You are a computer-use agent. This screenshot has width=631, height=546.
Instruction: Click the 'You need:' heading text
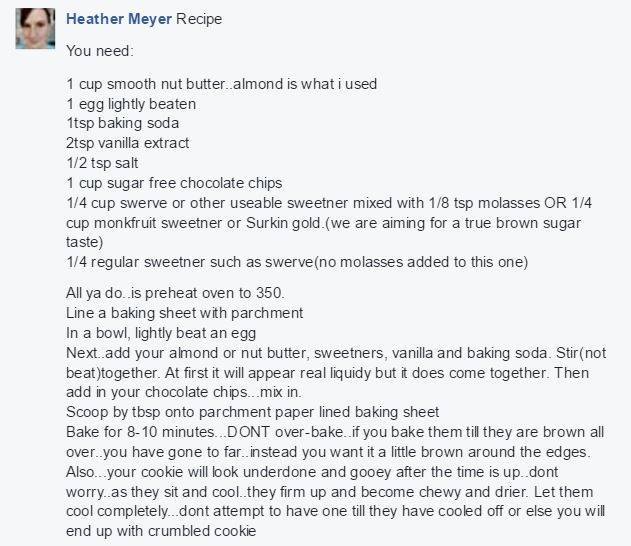tap(100, 51)
